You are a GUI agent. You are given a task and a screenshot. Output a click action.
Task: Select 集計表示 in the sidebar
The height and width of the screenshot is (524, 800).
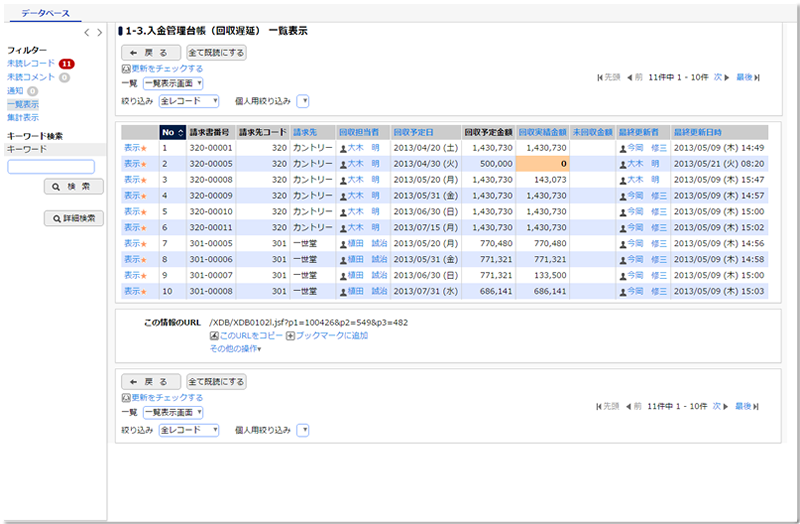[x=23, y=117]
